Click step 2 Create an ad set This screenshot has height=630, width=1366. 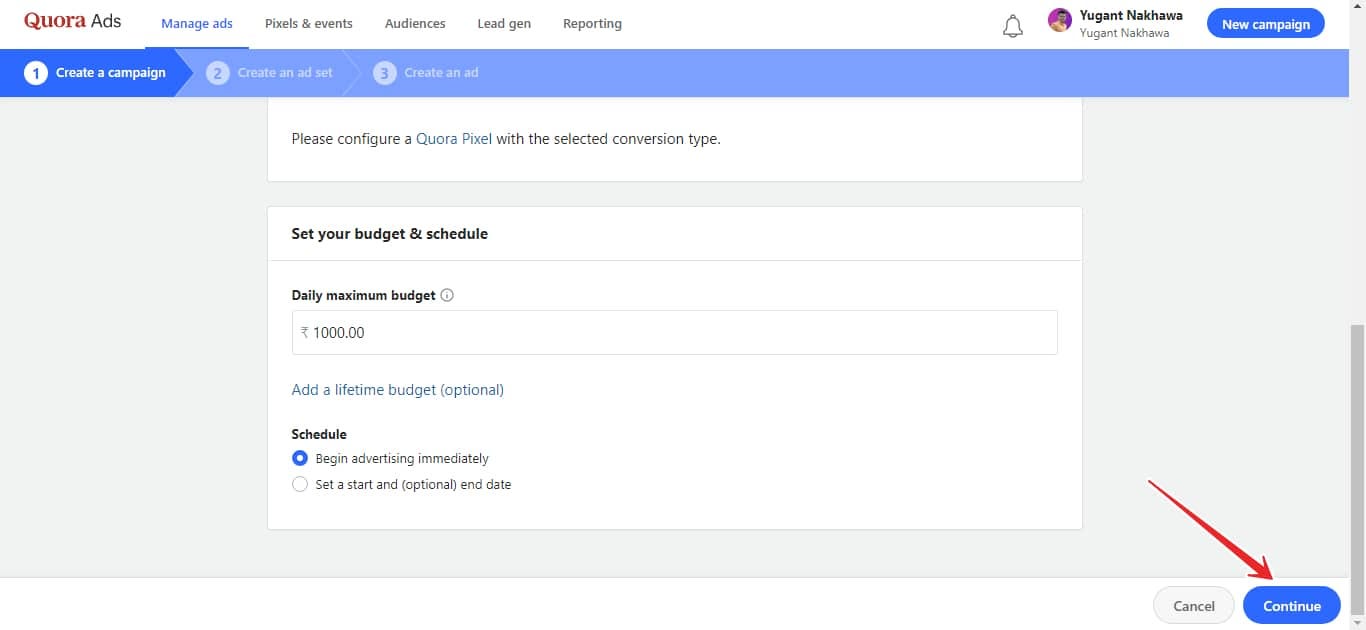tap(272, 73)
